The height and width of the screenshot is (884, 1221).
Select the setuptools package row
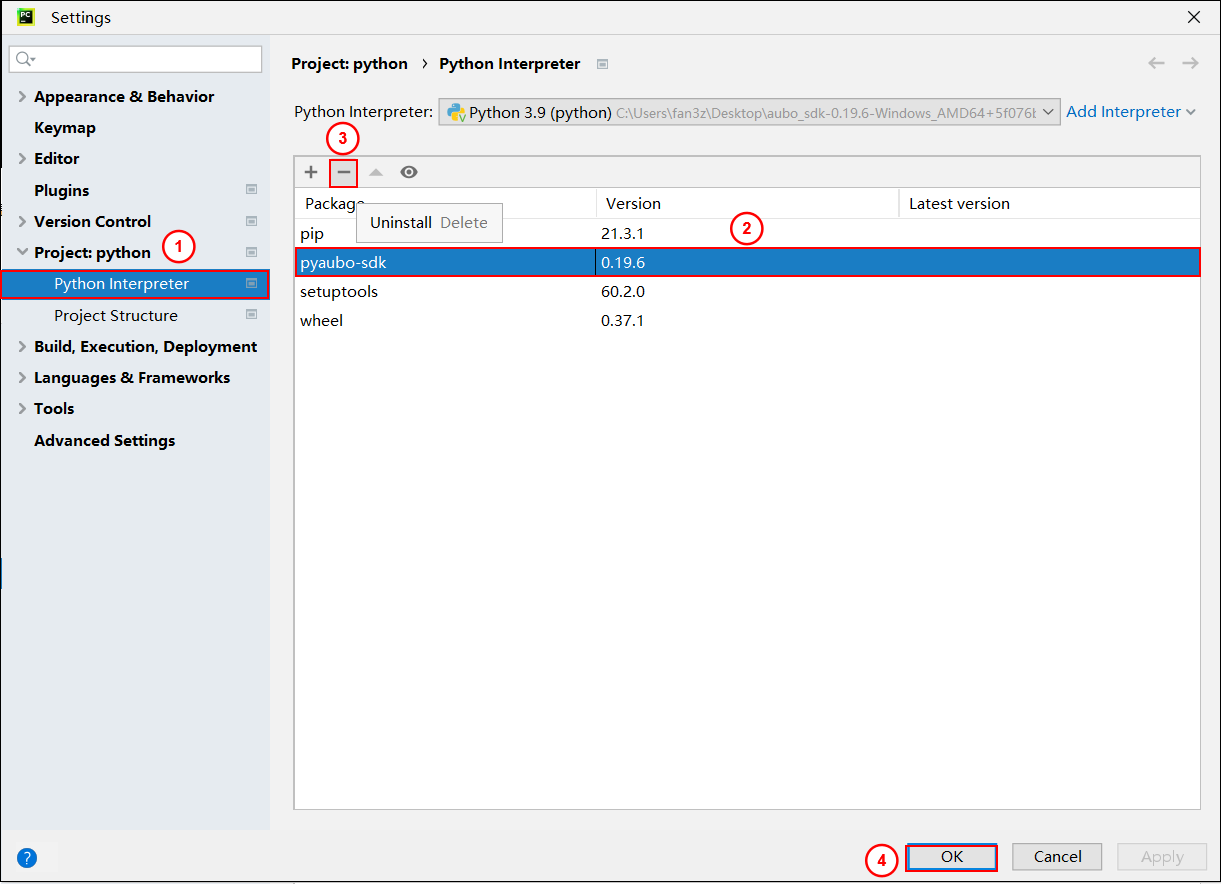point(747,292)
